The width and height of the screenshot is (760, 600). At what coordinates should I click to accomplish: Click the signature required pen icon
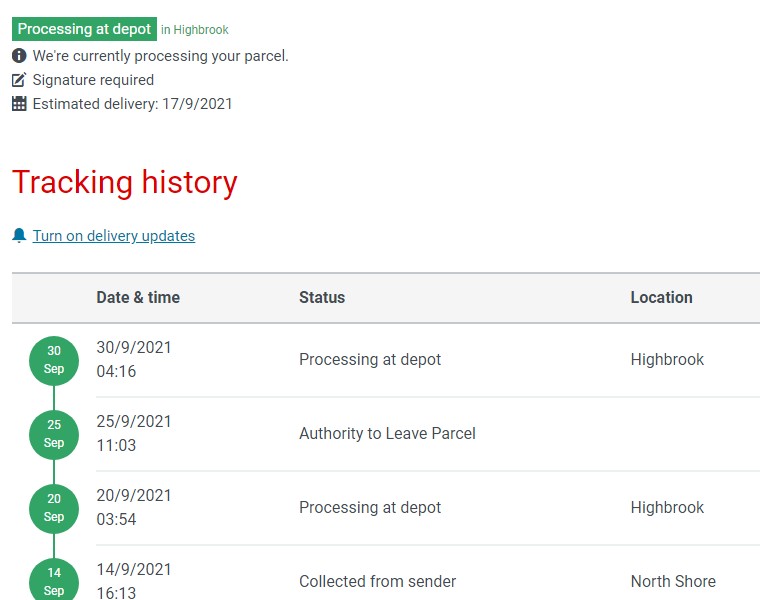(19, 80)
